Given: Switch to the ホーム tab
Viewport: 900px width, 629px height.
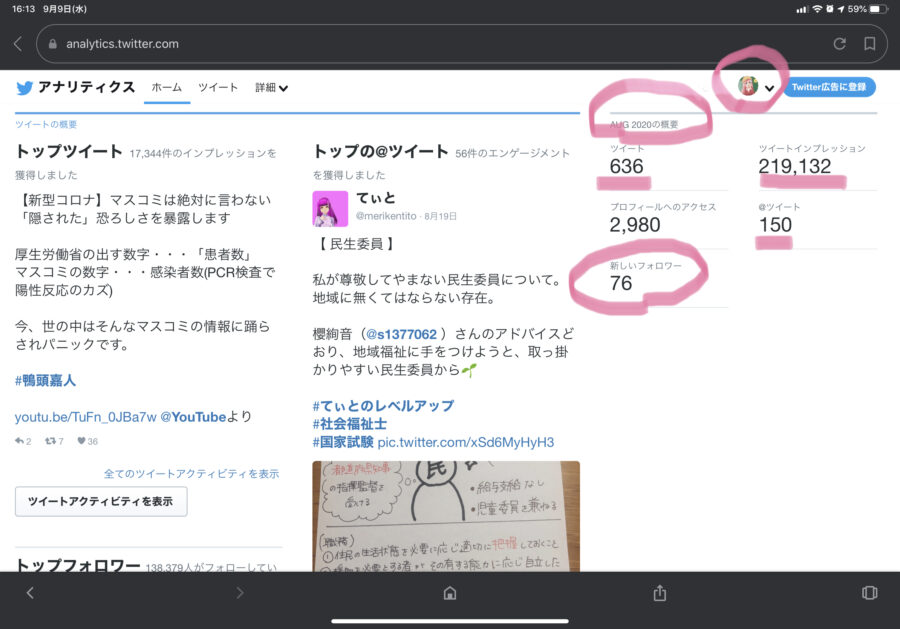Looking at the screenshot, I should (x=167, y=88).
